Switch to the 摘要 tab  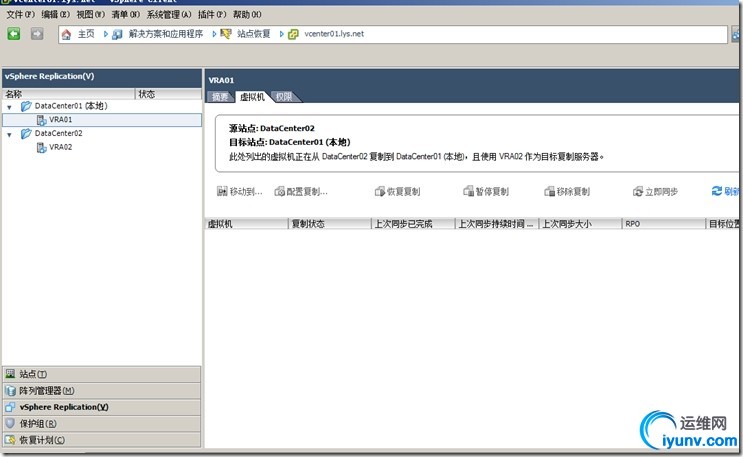pyautogui.click(x=220, y=97)
